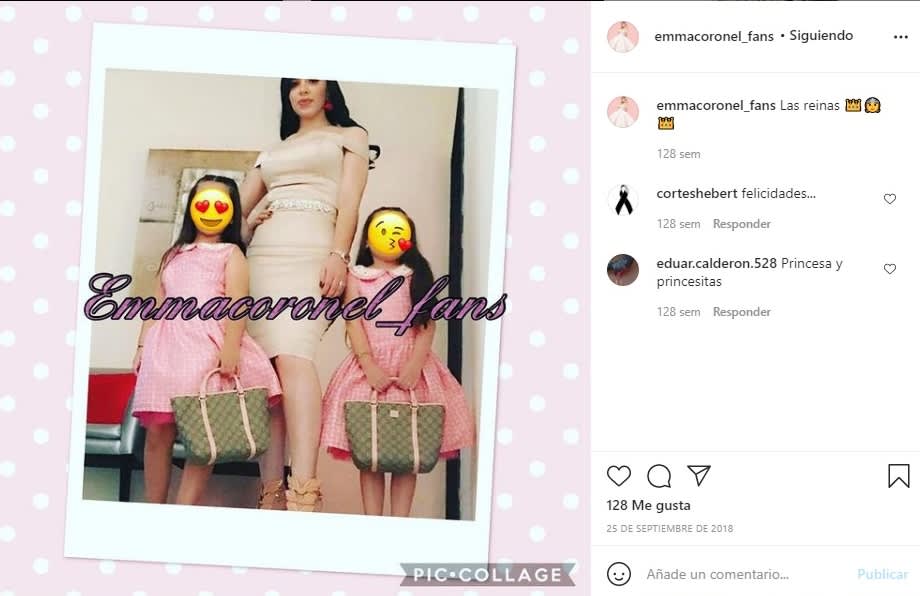Open the 25 de septiembre de 2018 date link
The width and height of the screenshot is (920, 596).
point(669,529)
